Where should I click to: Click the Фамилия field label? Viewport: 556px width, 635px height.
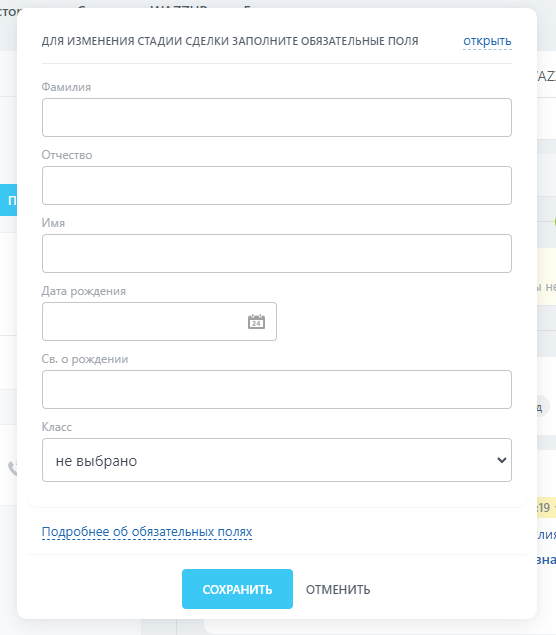66,87
